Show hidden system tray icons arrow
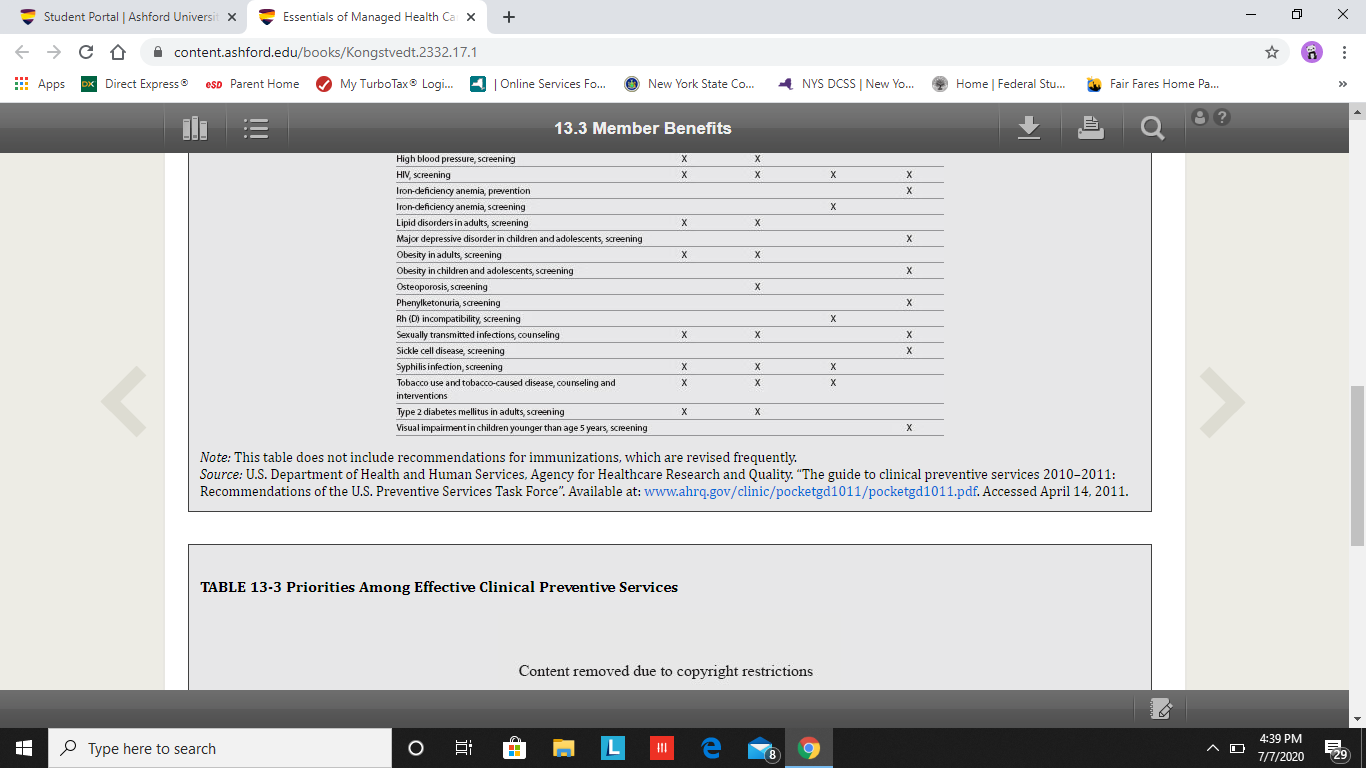1366x768 pixels. click(1212, 748)
